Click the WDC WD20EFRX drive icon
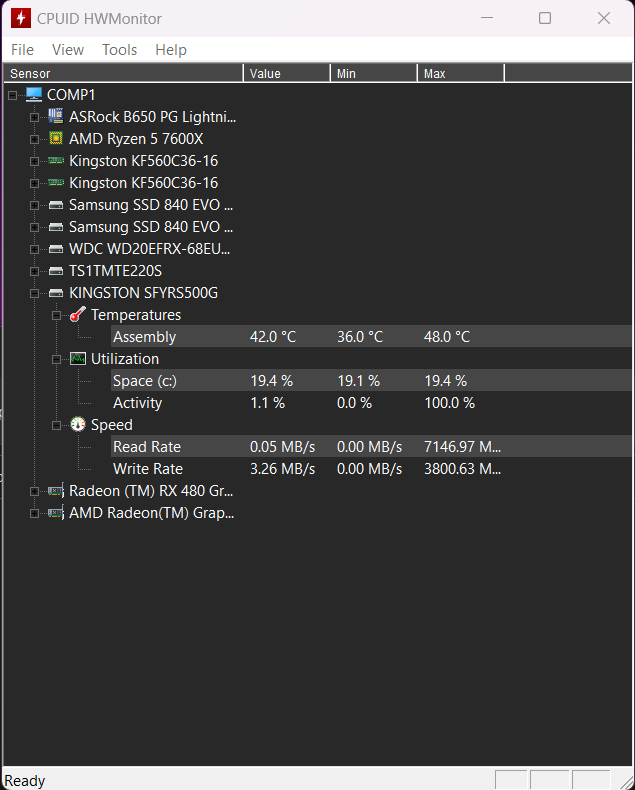Image resolution: width=635 pixels, height=790 pixels. point(56,249)
